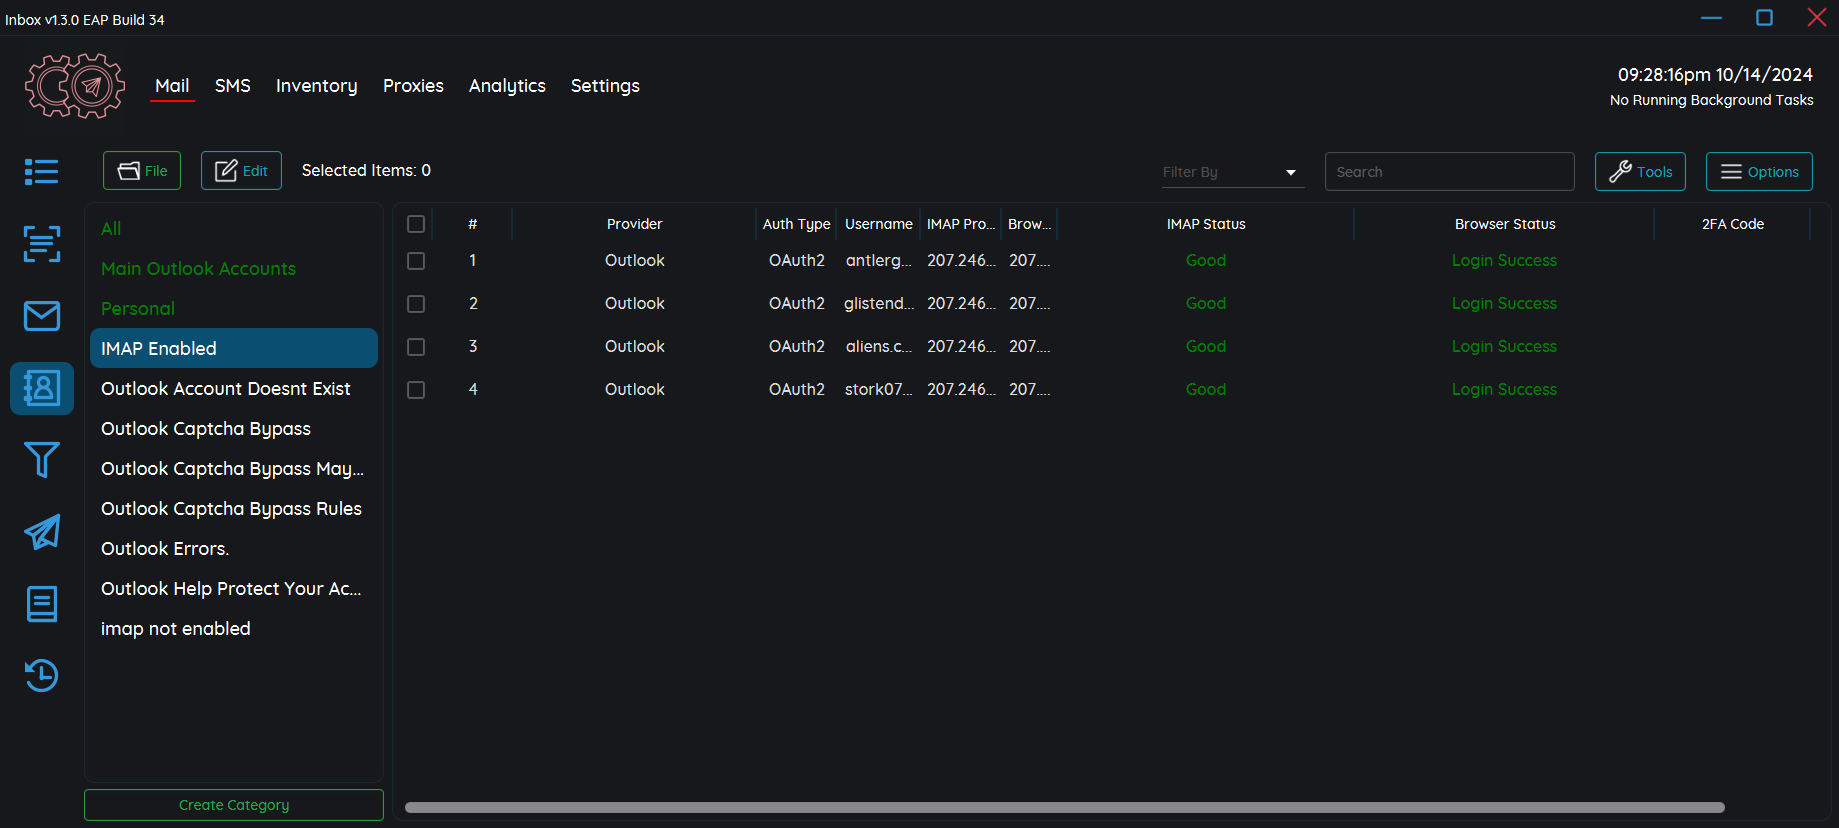Open the Inventory tab
Image resolution: width=1839 pixels, height=828 pixels.
coord(317,86)
